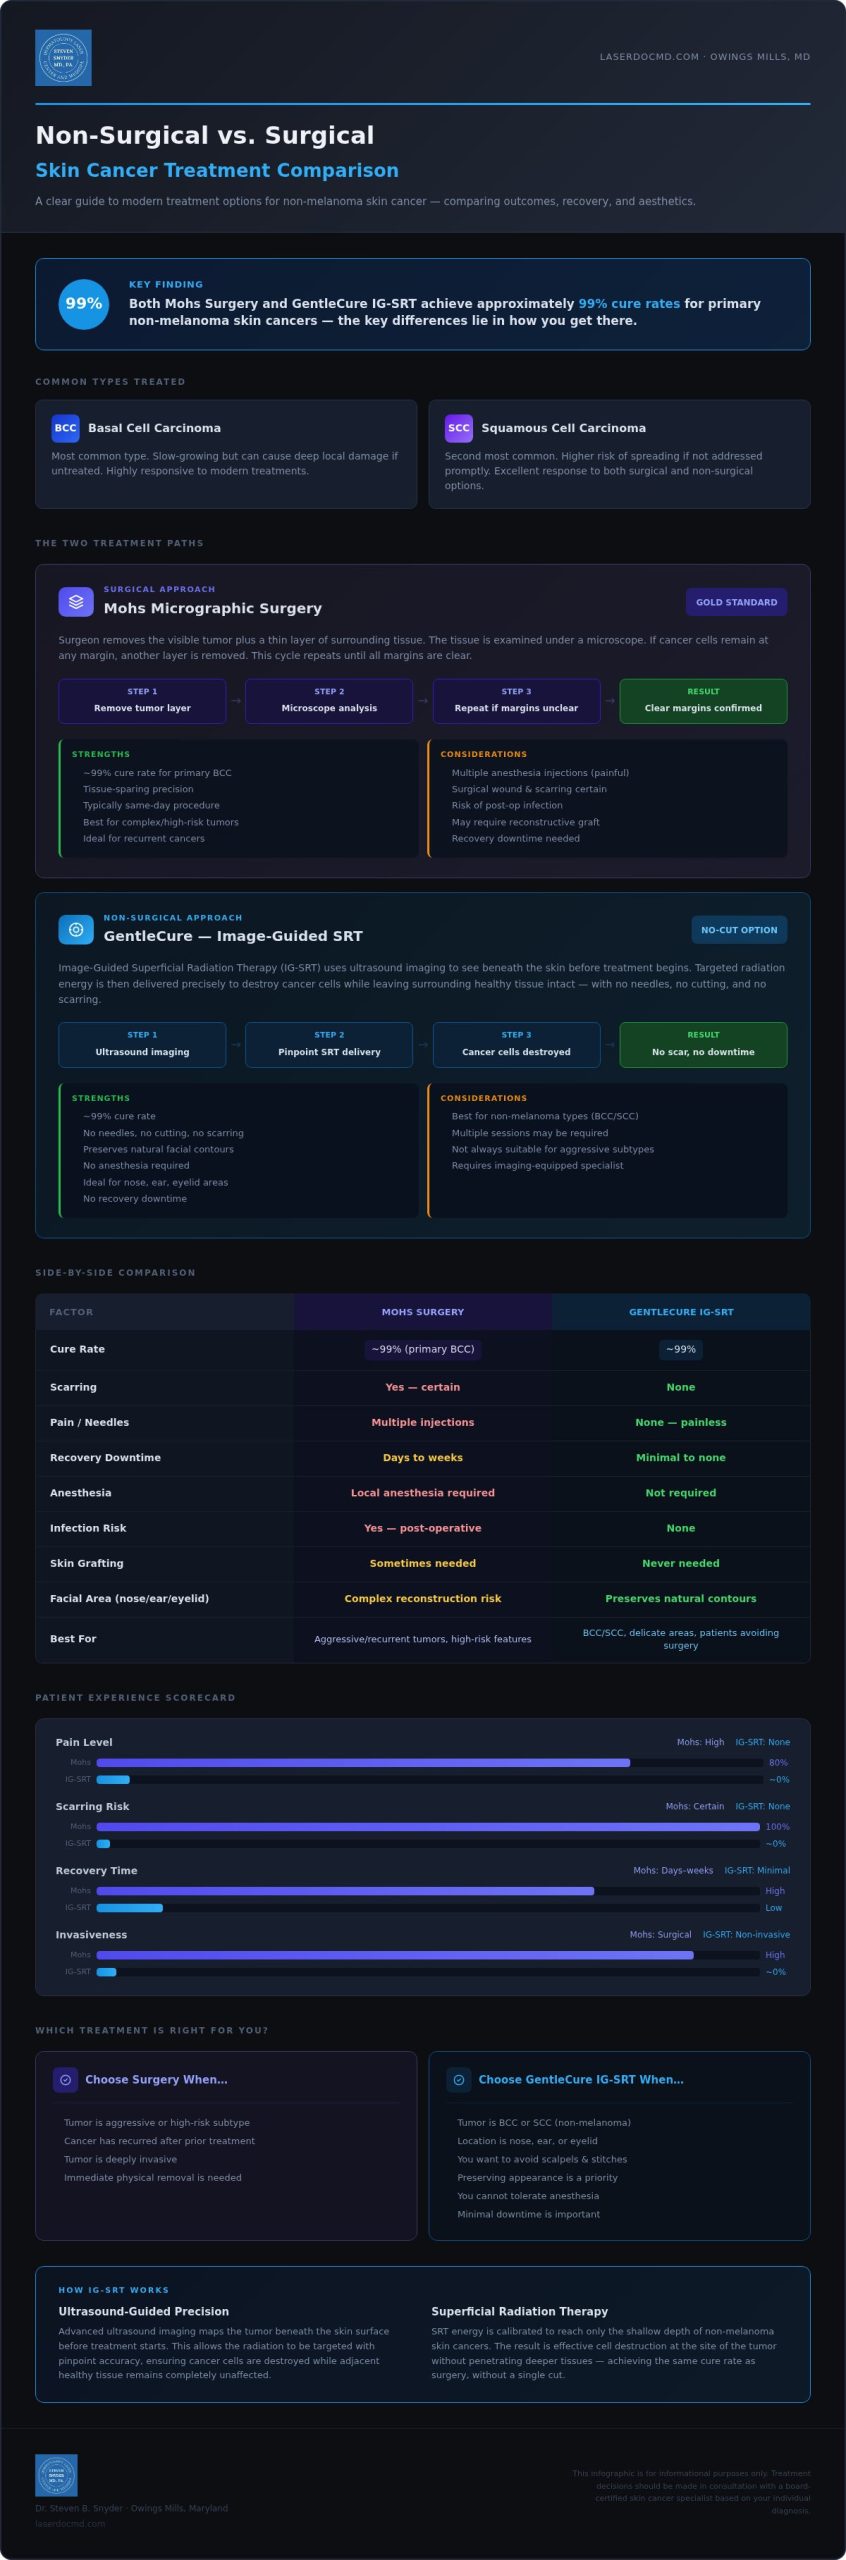Select the Ultrasound imaging step box
The height and width of the screenshot is (2560, 846).
point(142,1045)
